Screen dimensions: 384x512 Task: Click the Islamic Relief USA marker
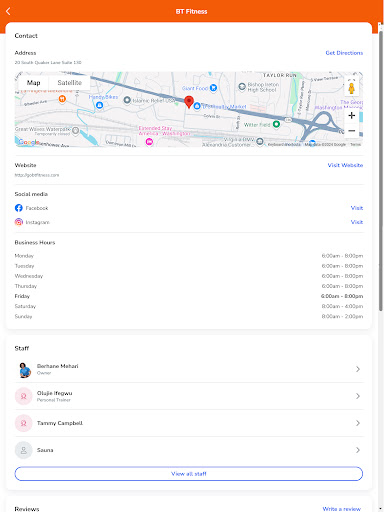pos(127,100)
